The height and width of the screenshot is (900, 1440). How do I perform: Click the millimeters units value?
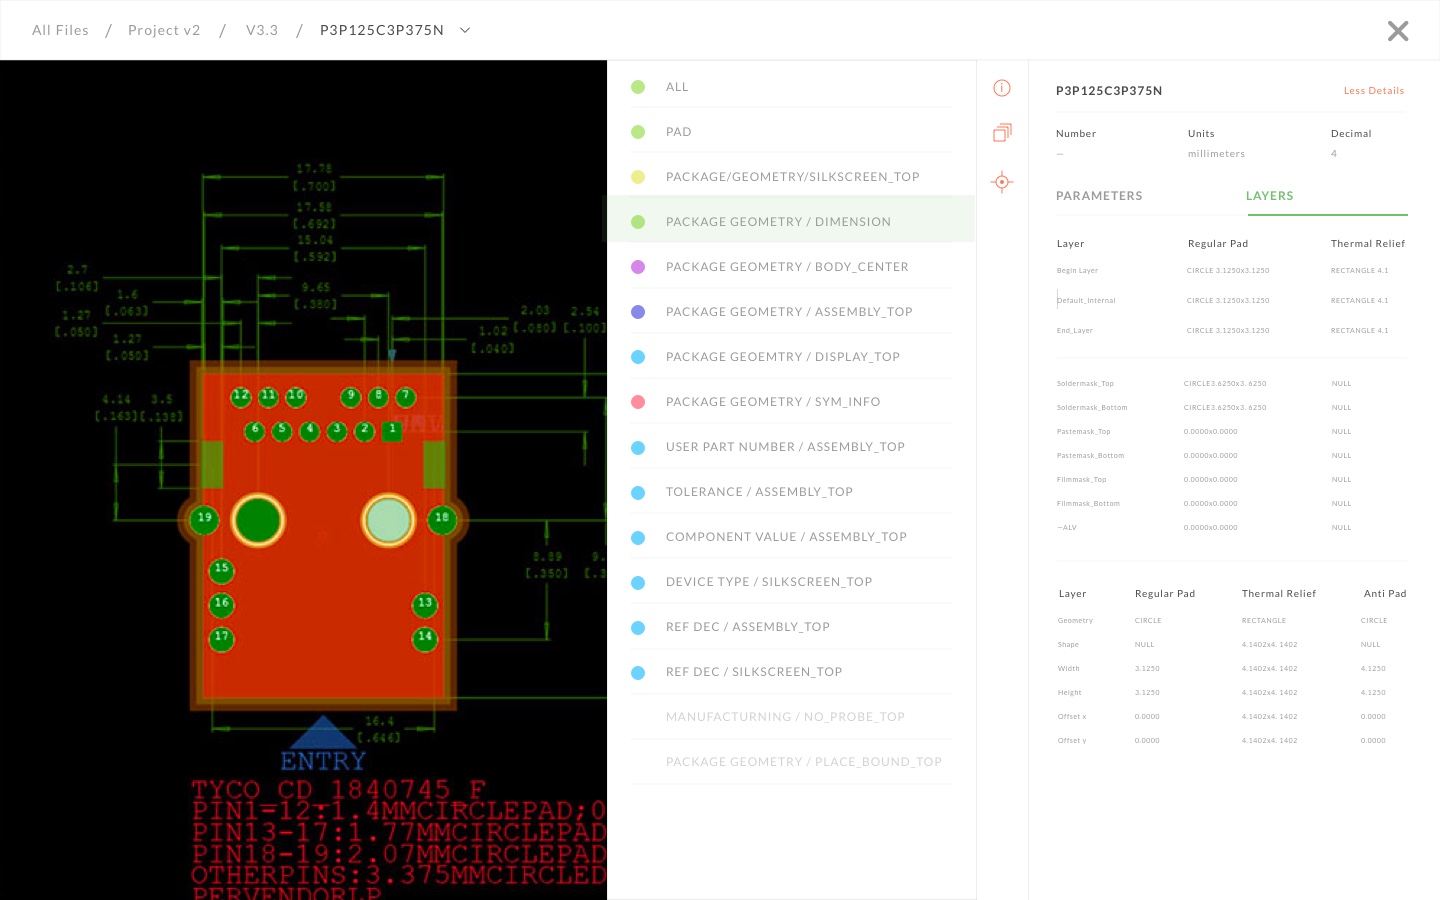1216,154
